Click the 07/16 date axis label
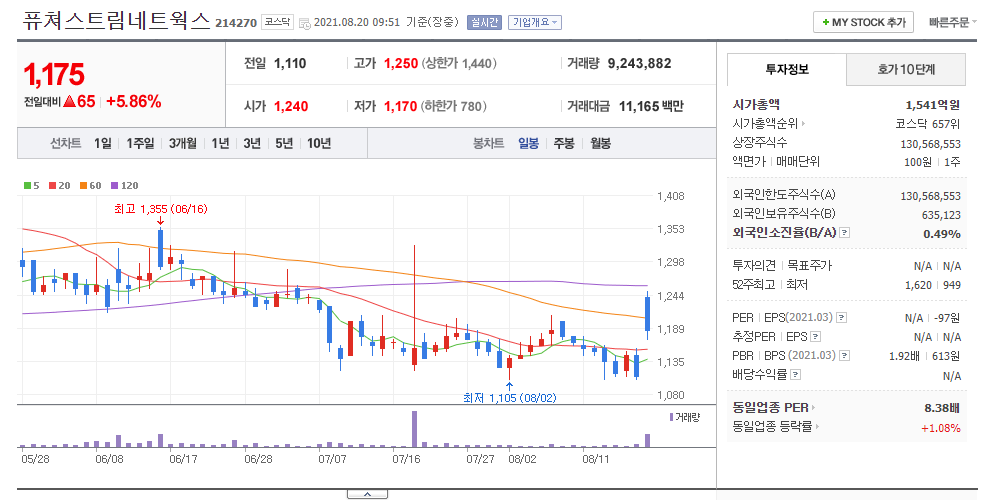This screenshot has width=991, height=500. point(406,459)
